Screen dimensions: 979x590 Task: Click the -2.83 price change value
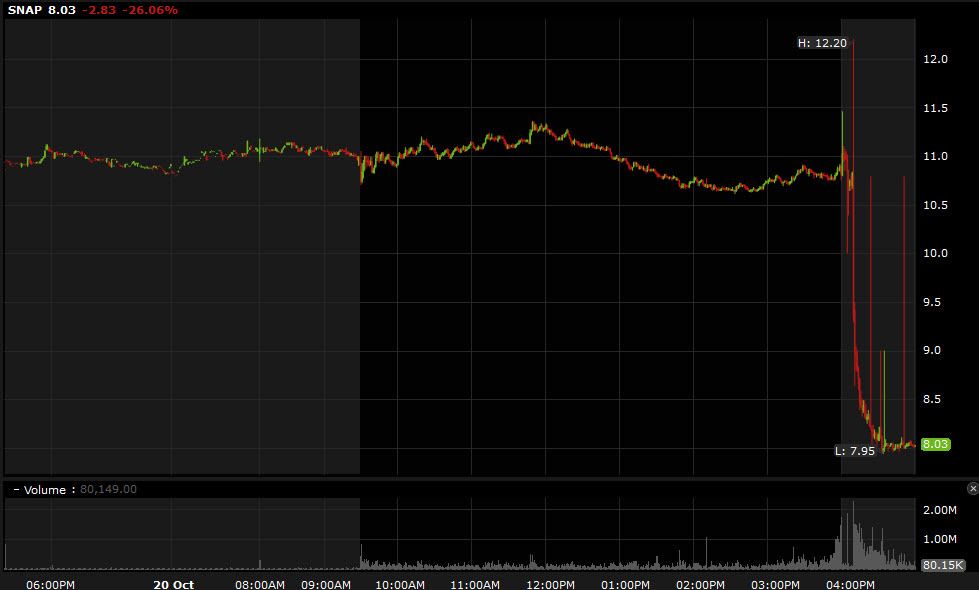click(x=97, y=10)
